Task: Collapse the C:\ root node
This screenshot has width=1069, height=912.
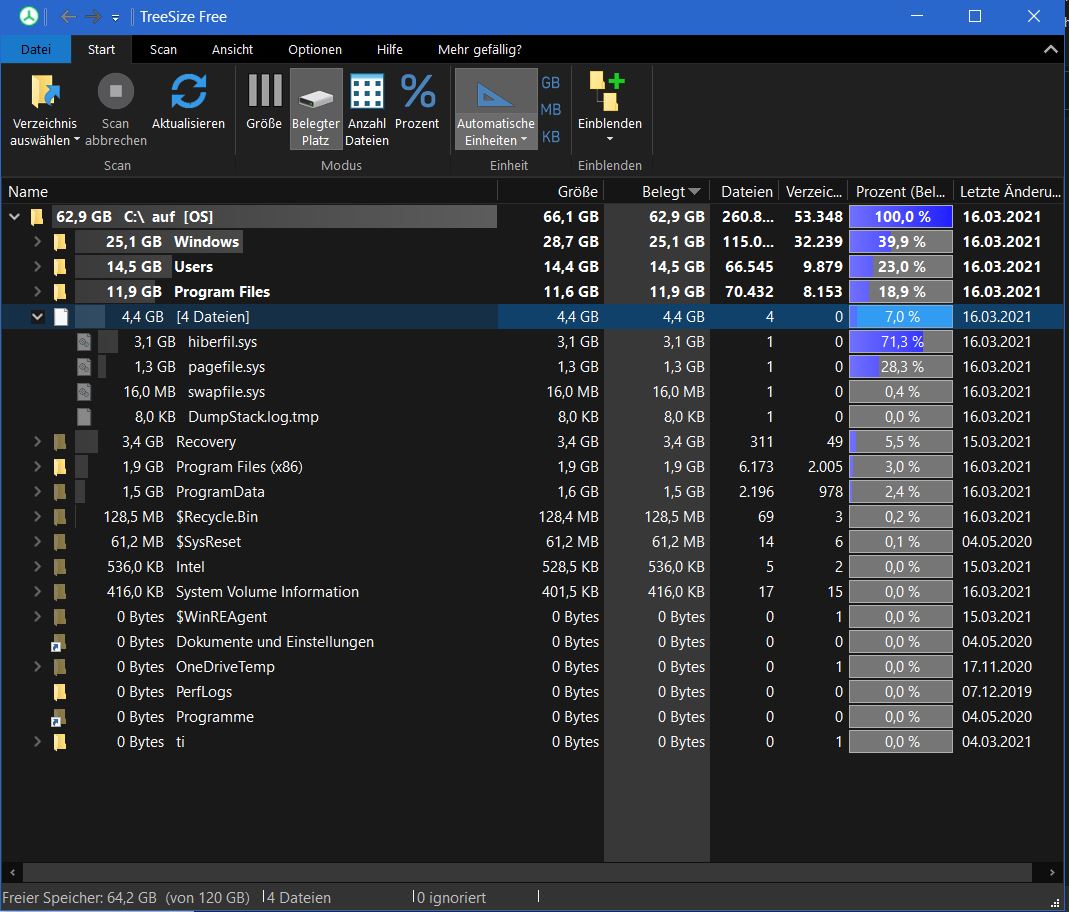Action: click(x=14, y=217)
